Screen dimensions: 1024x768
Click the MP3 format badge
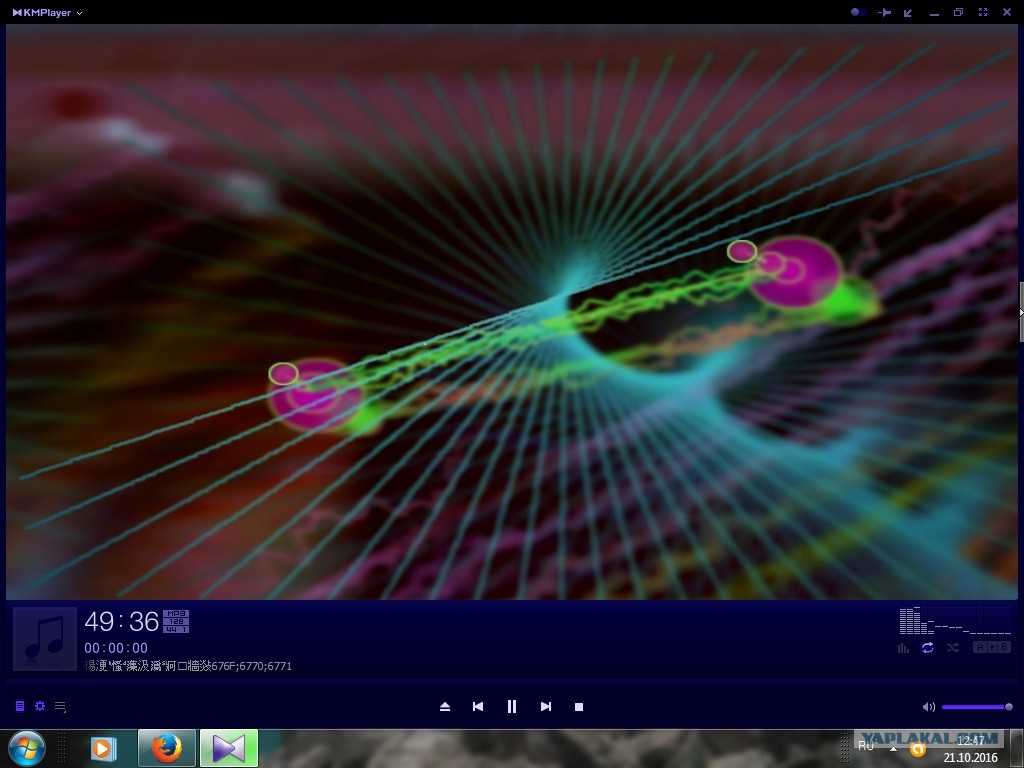pyautogui.click(x=176, y=613)
